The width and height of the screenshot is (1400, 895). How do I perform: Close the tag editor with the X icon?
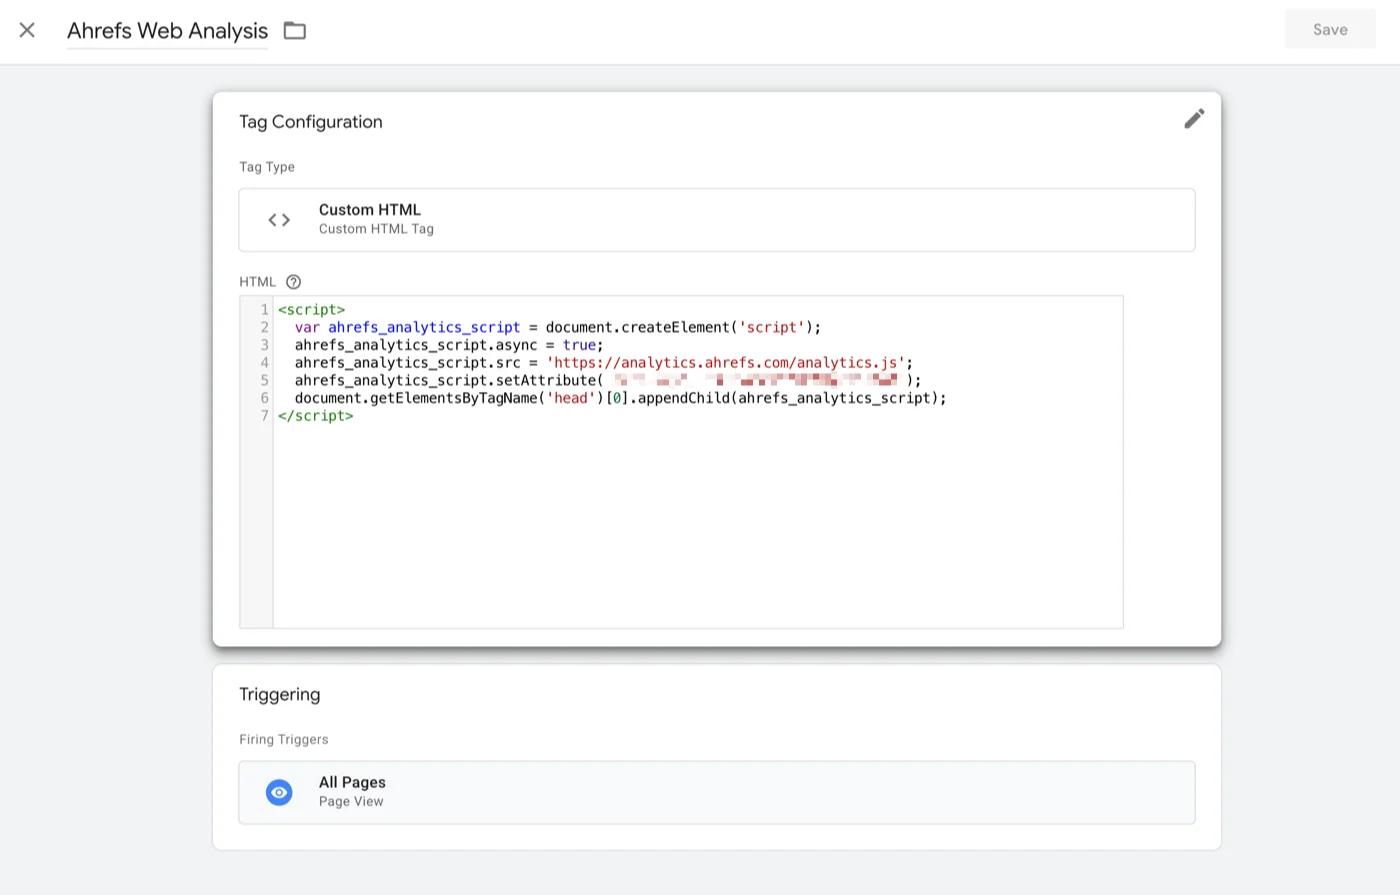27,30
